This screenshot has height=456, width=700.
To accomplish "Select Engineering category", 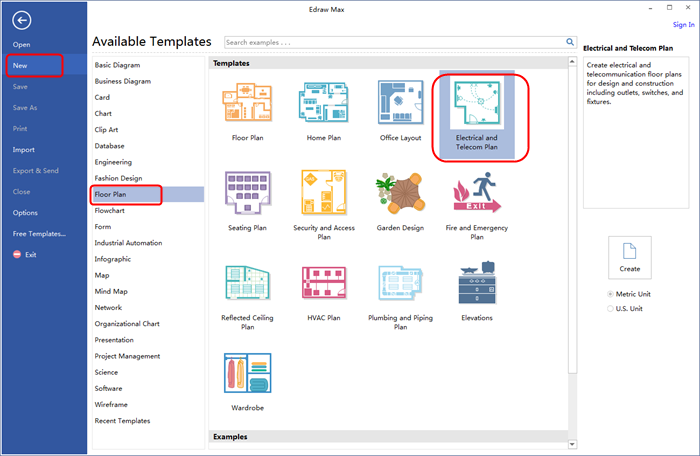I will click(113, 162).
